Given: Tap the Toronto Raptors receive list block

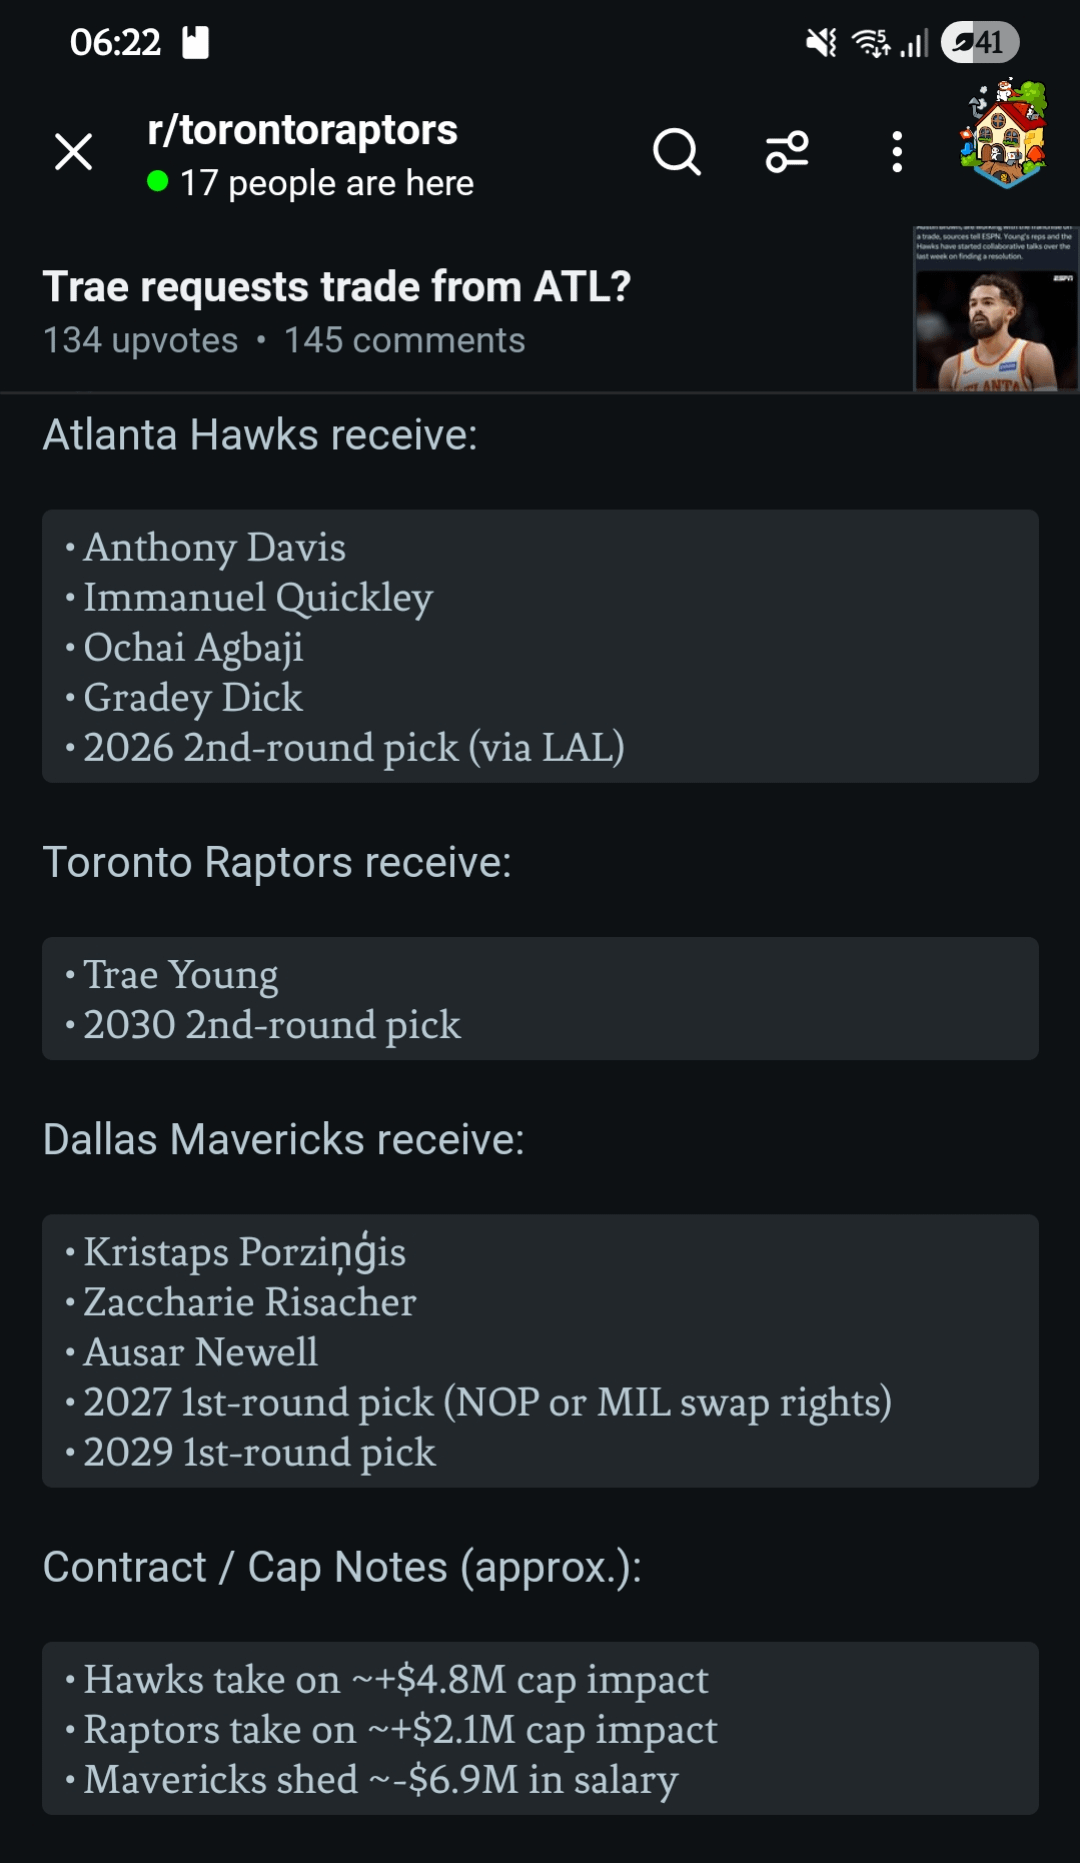Looking at the screenshot, I should pos(540,998).
